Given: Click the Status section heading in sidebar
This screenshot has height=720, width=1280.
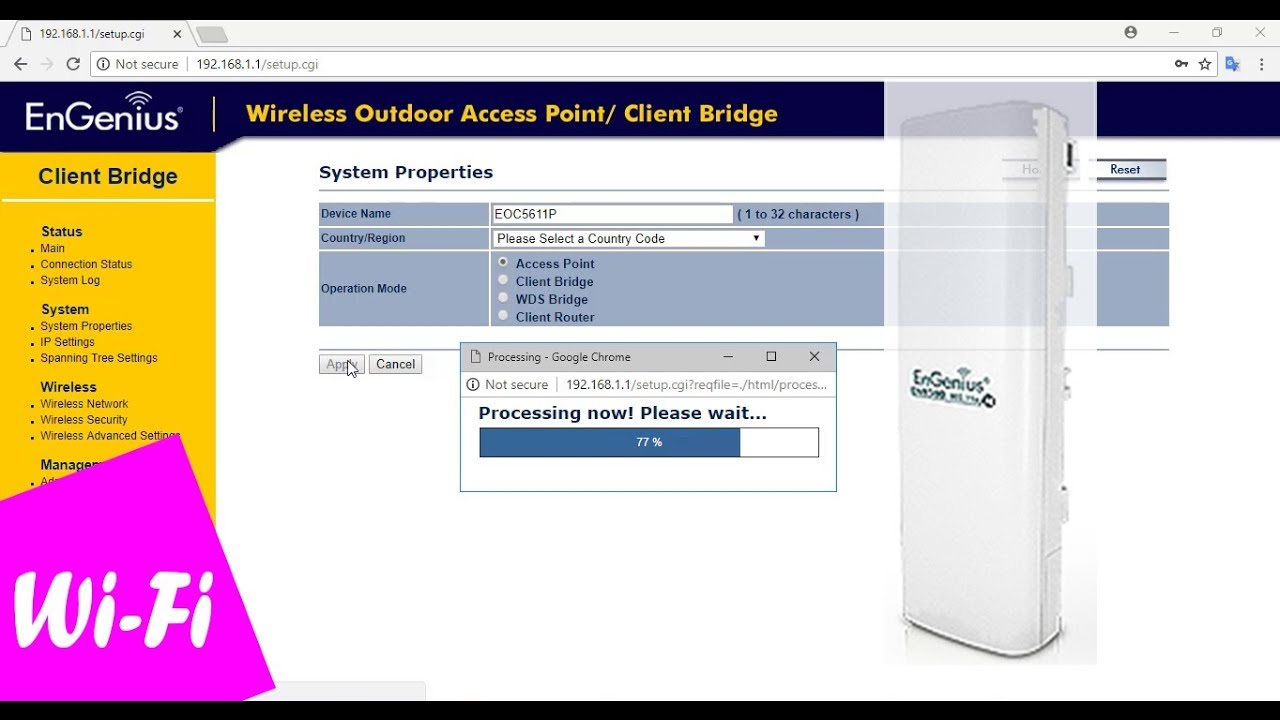Looking at the screenshot, I should [x=62, y=231].
